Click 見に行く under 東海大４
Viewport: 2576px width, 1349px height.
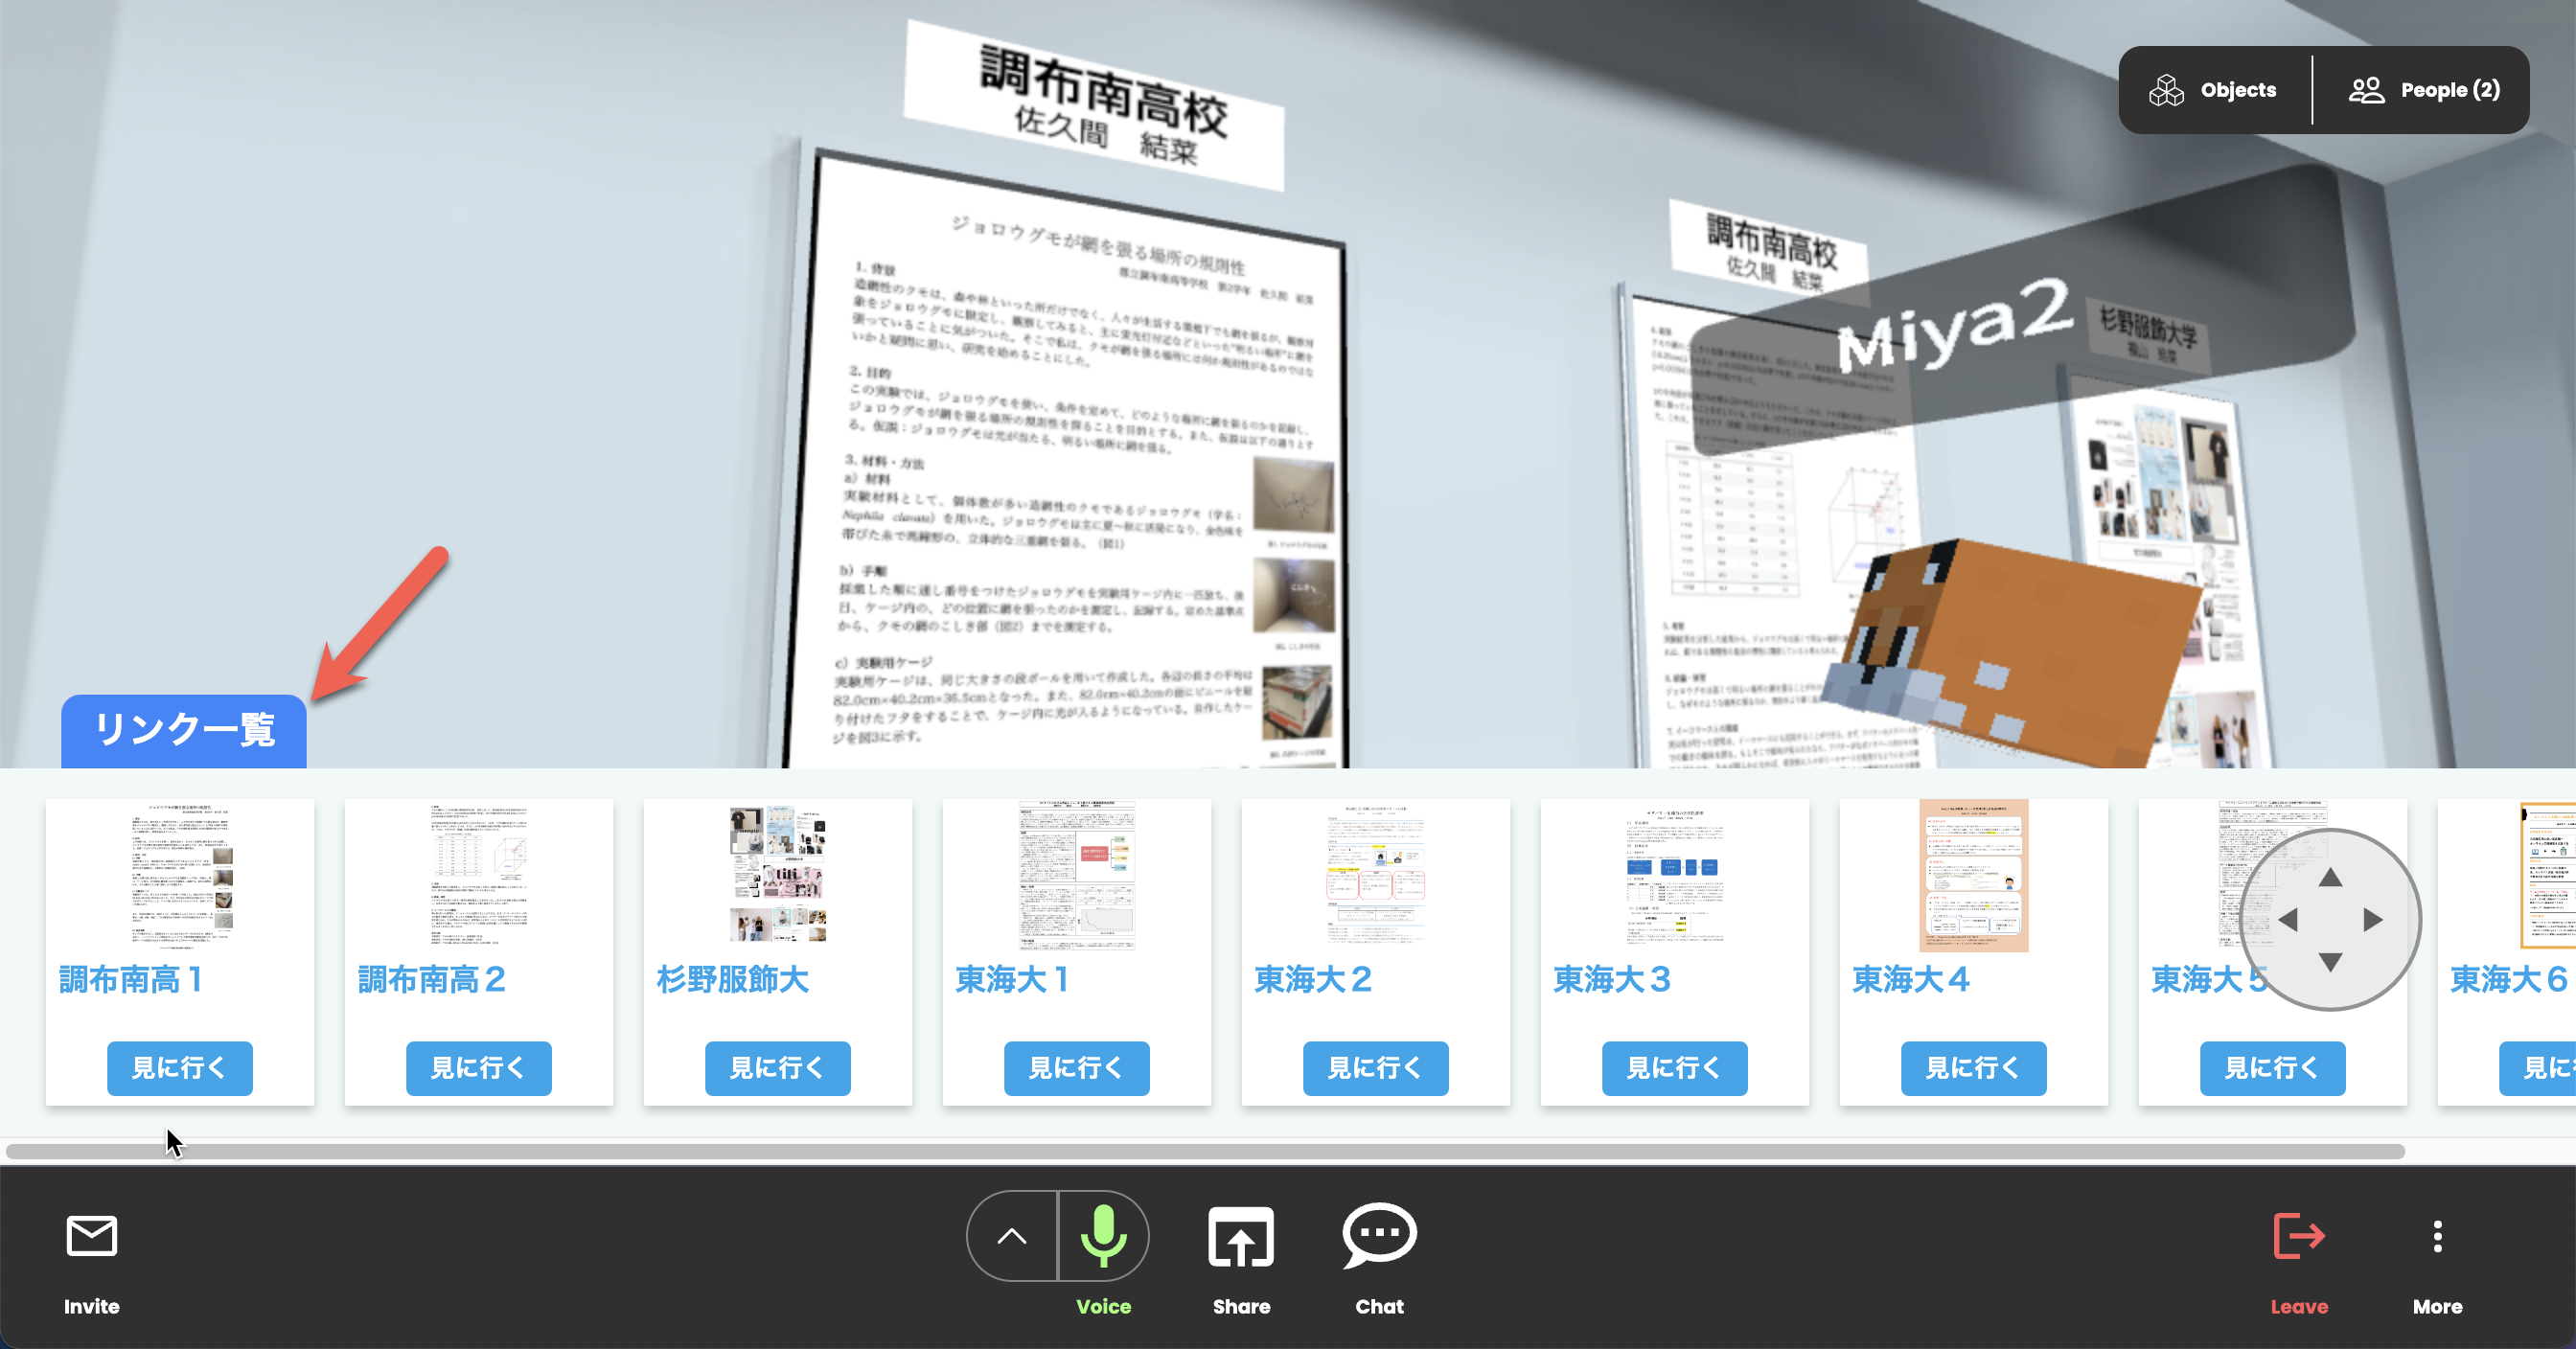click(1974, 1068)
